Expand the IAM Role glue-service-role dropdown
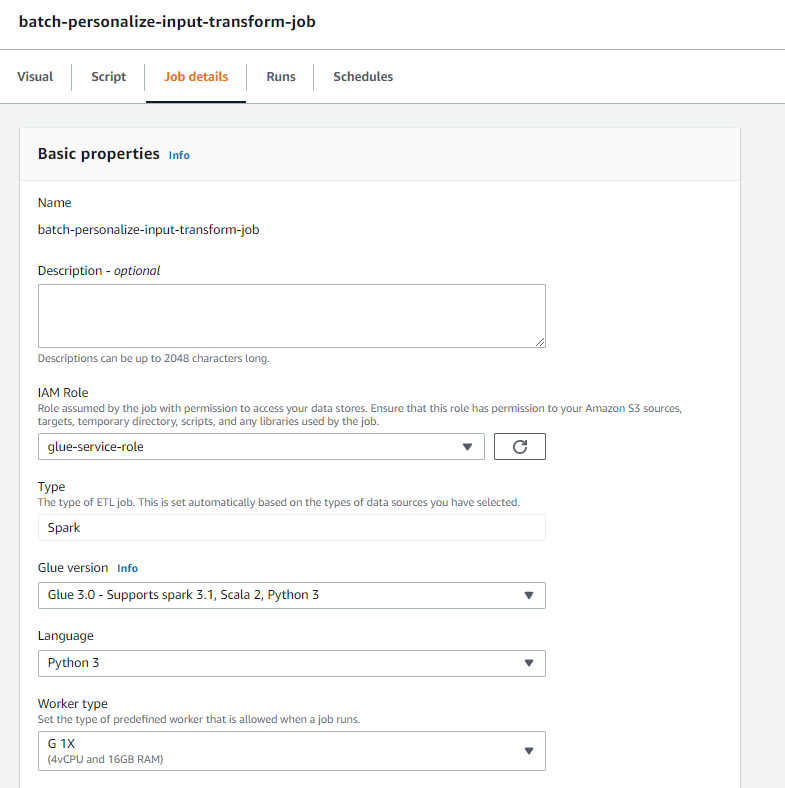 click(x=261, y=447)
